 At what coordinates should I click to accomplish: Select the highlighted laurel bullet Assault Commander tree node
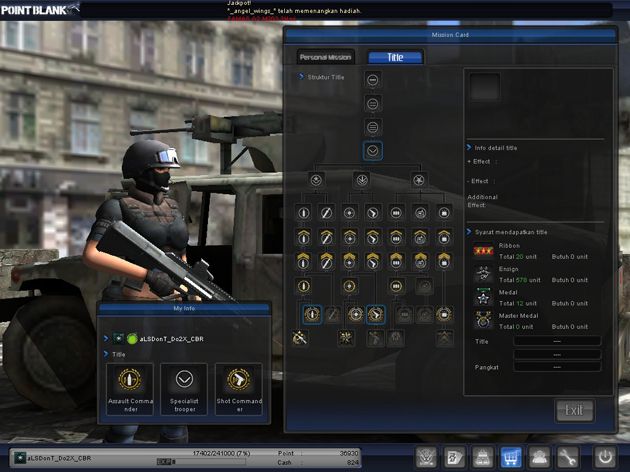[312, 314]
